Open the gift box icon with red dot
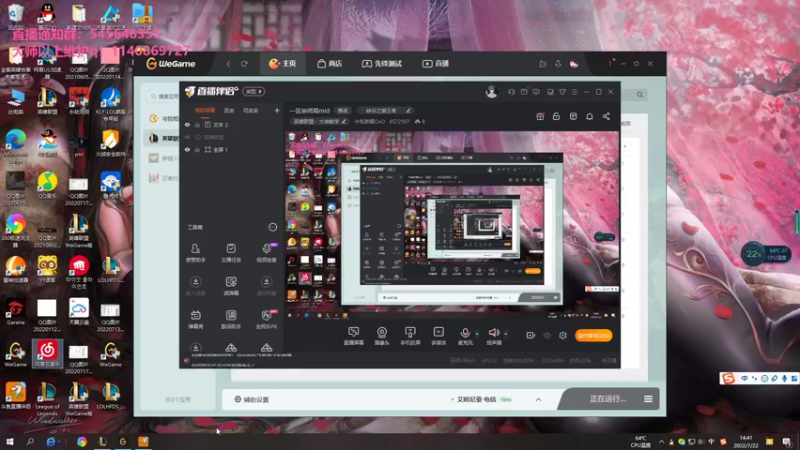Viewport: 800px width, 450px height. point(540,116)
